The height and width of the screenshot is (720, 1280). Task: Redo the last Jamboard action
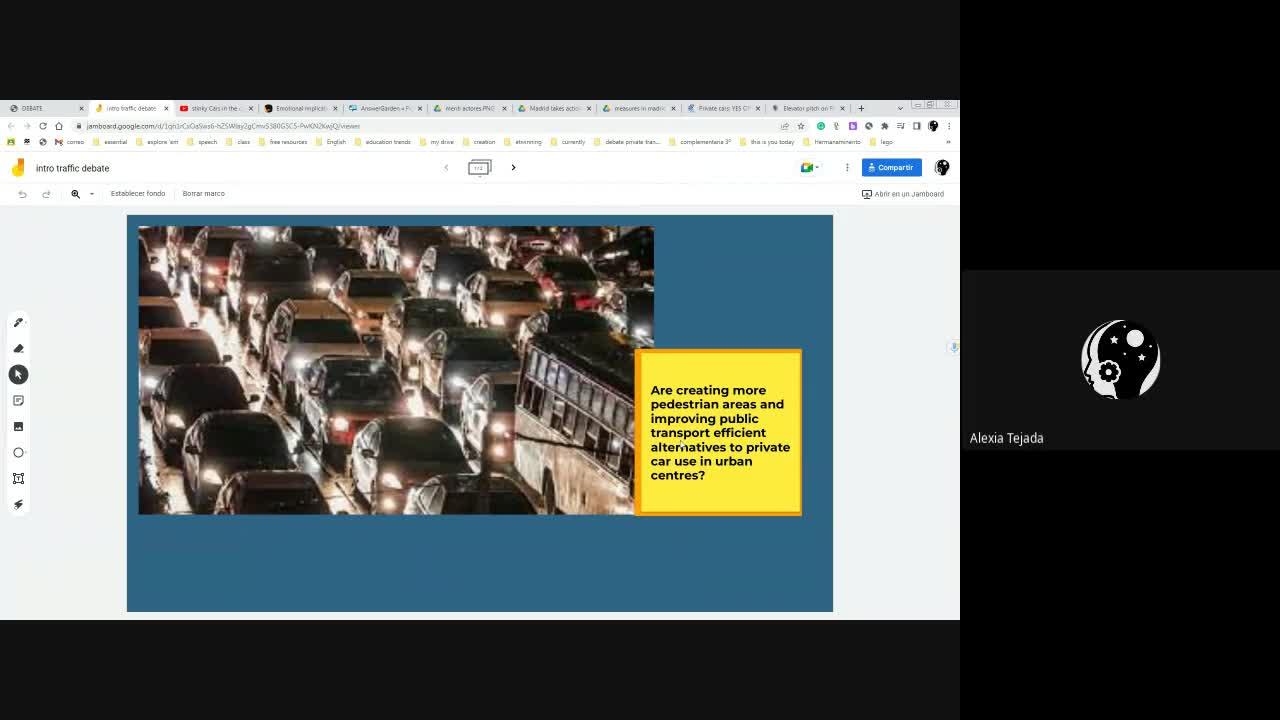(x=46, y=194)
